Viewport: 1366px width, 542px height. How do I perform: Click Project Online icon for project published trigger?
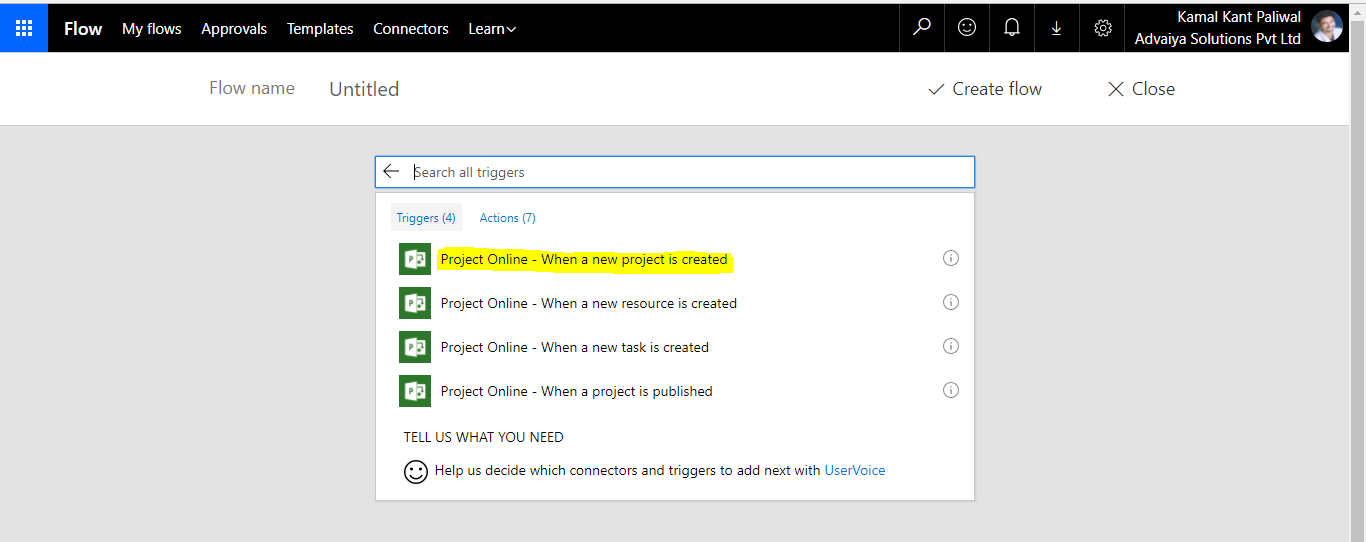(x=415, y=391)
